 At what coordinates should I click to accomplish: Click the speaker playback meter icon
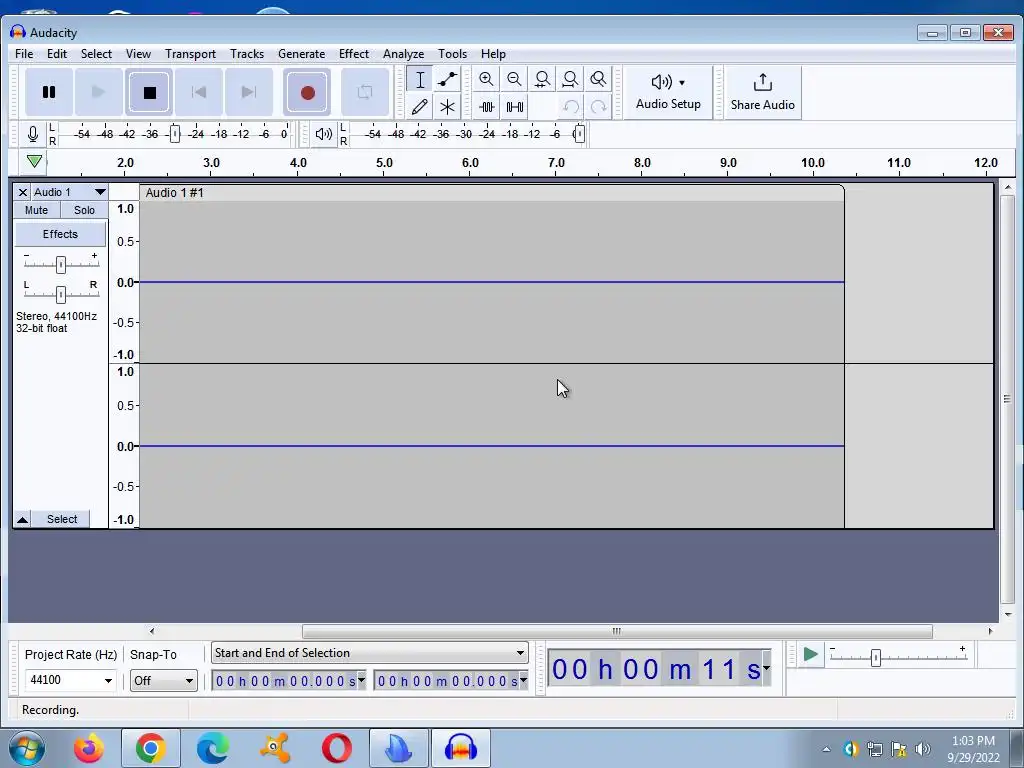(323, 134)
